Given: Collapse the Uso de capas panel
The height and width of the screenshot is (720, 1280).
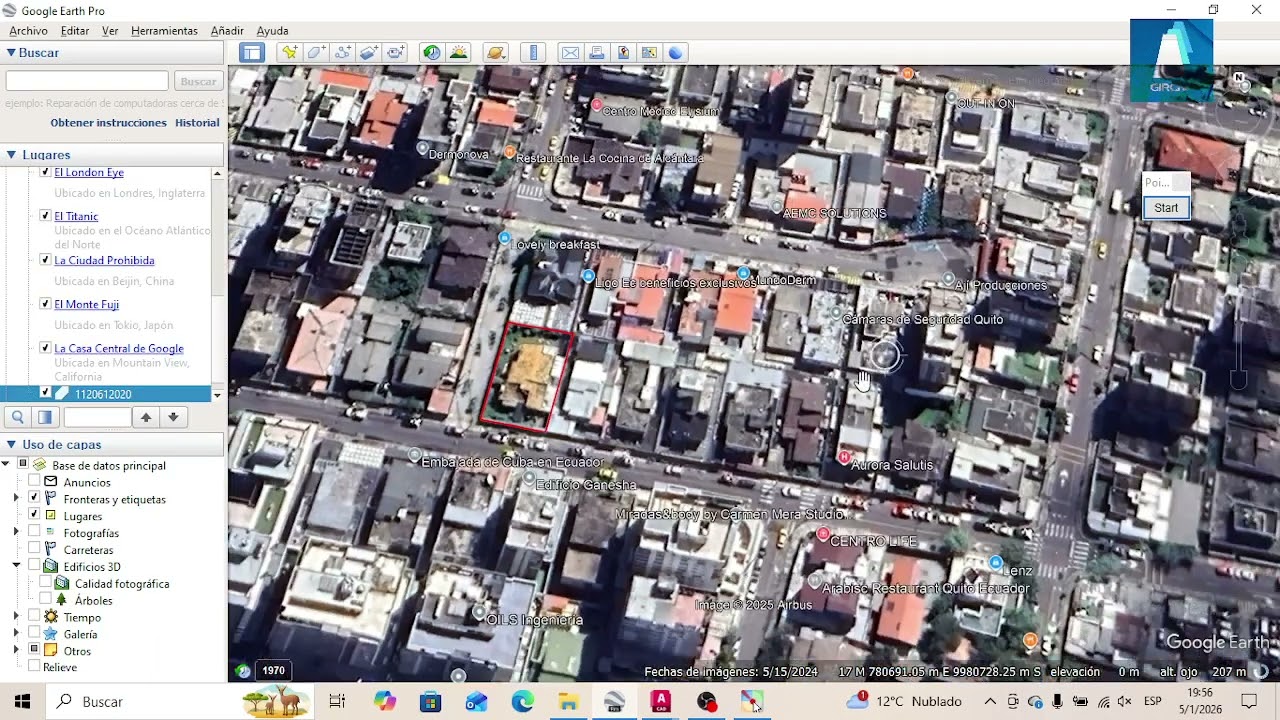Looking at the screenshot, I should 11,444.
